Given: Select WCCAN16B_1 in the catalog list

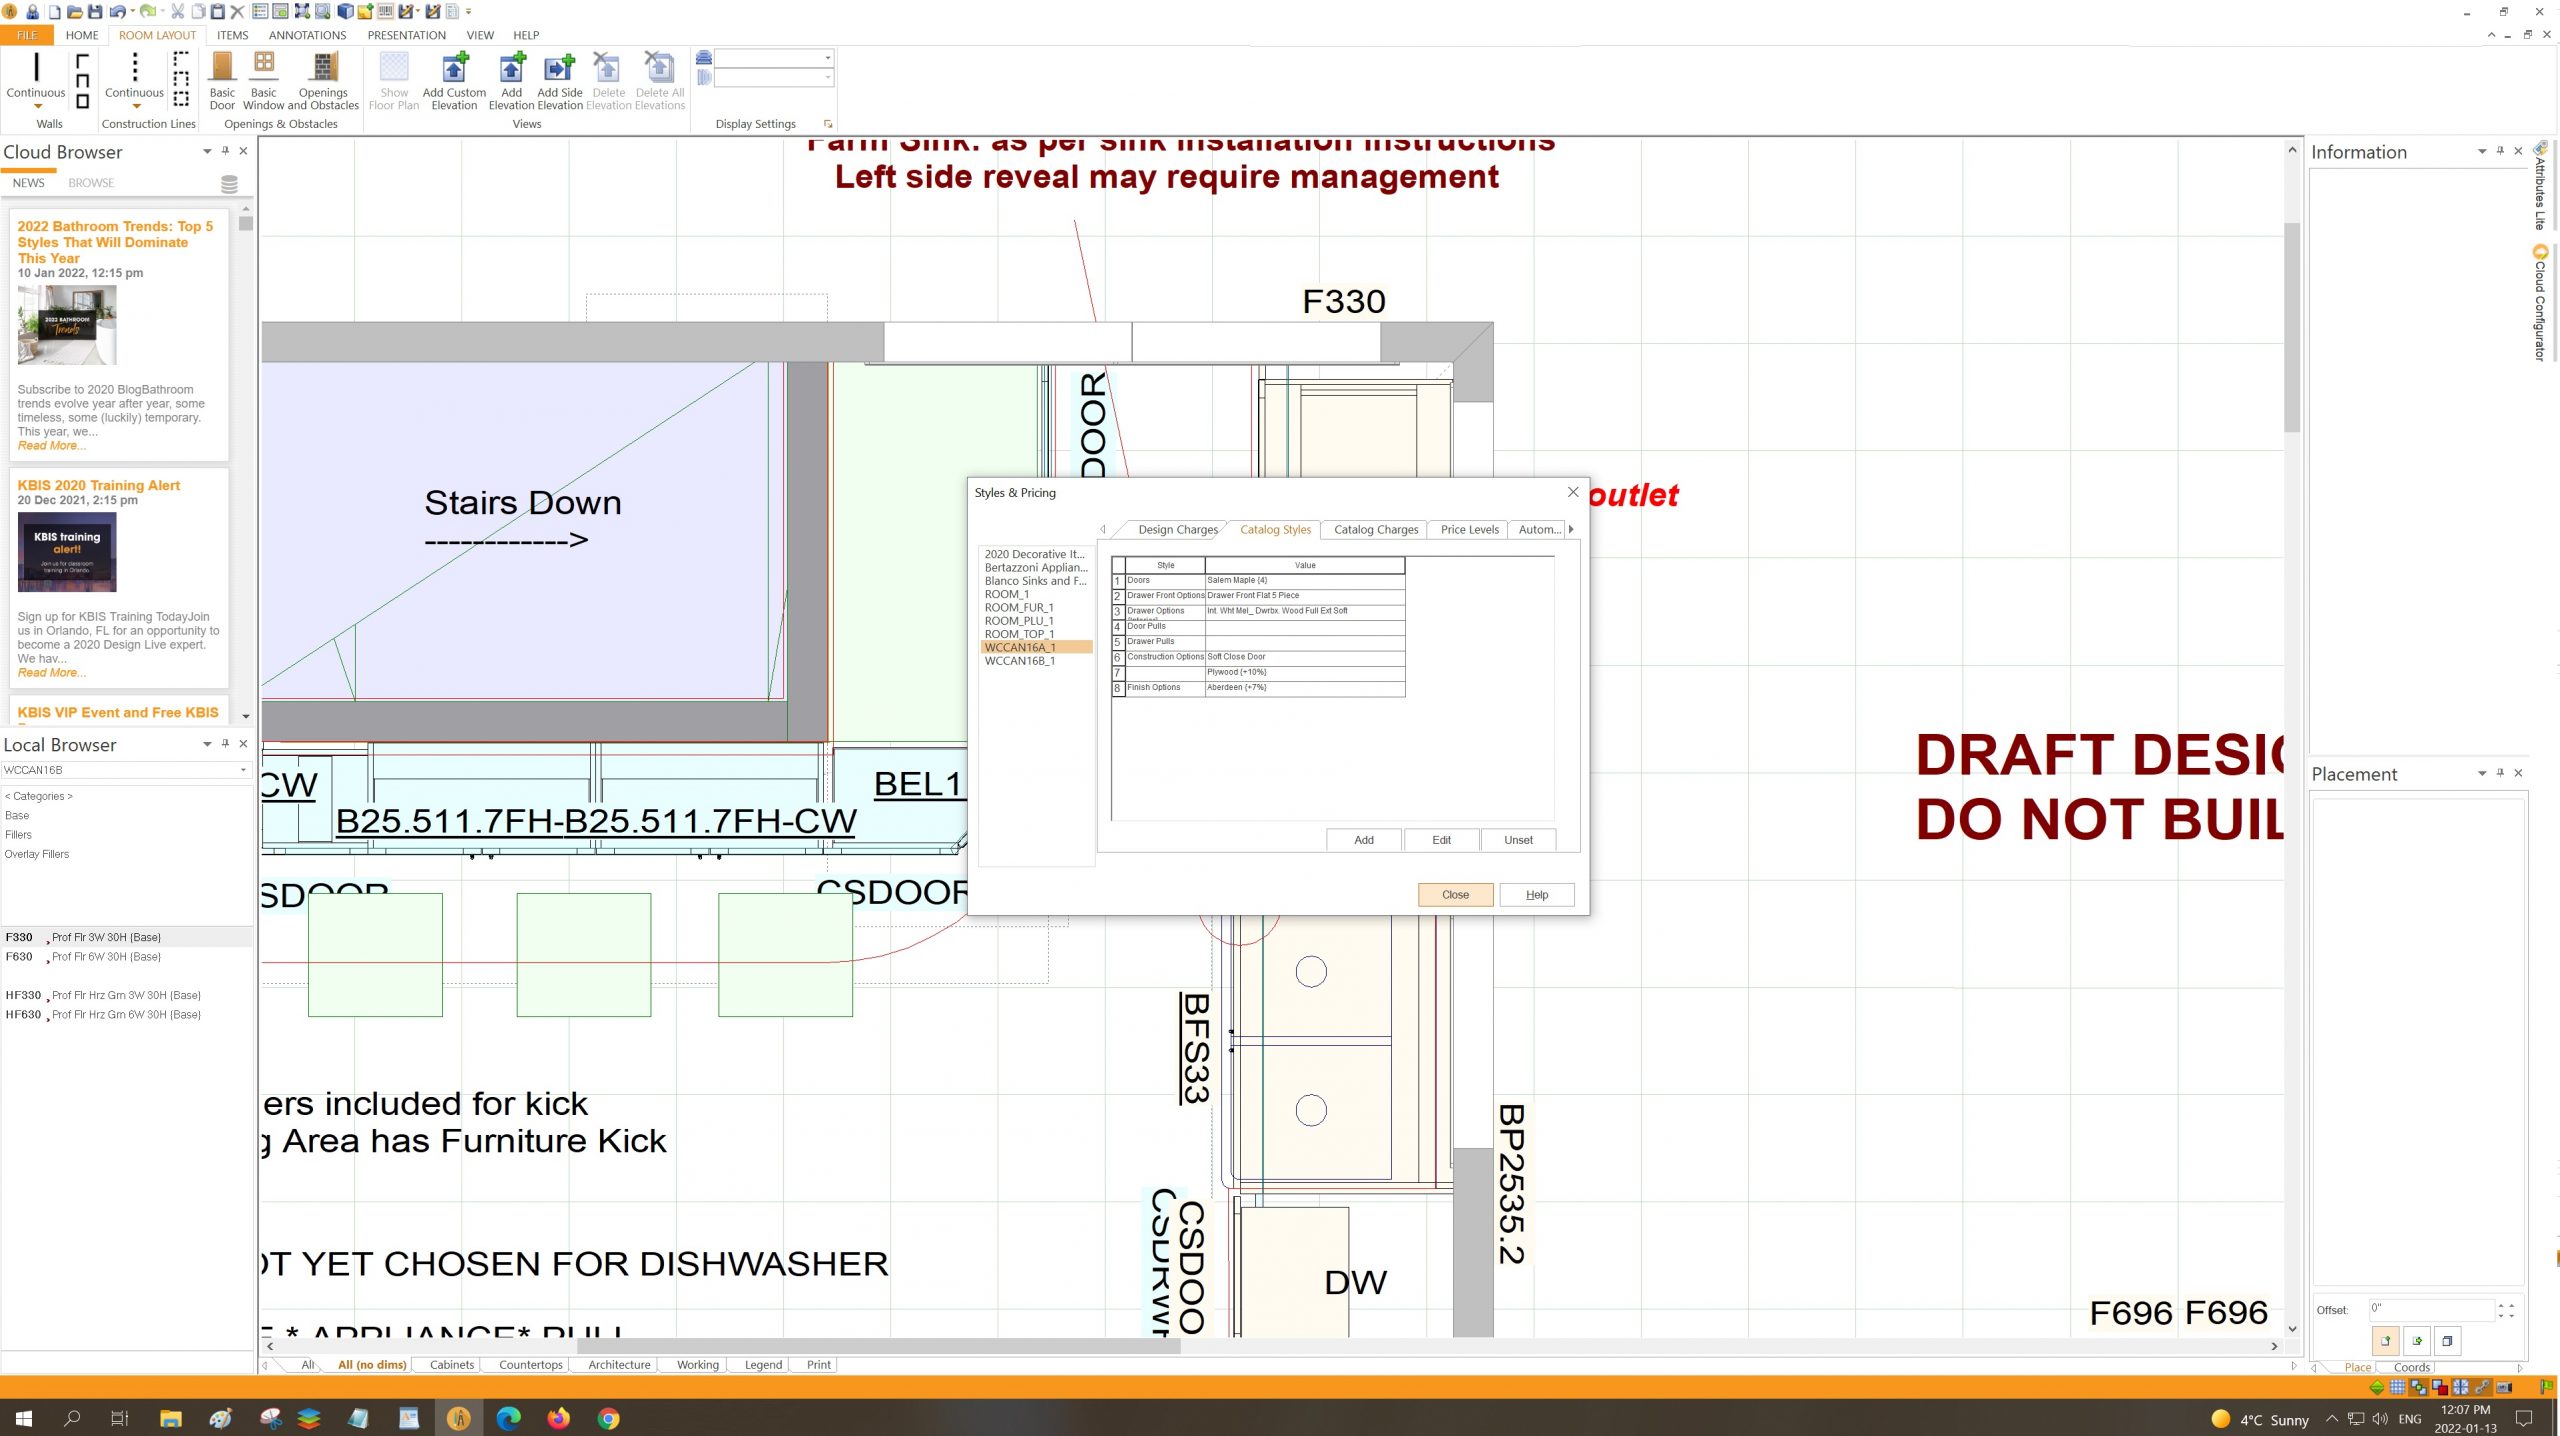Looking at the screenshot, I should (1019, 661).
